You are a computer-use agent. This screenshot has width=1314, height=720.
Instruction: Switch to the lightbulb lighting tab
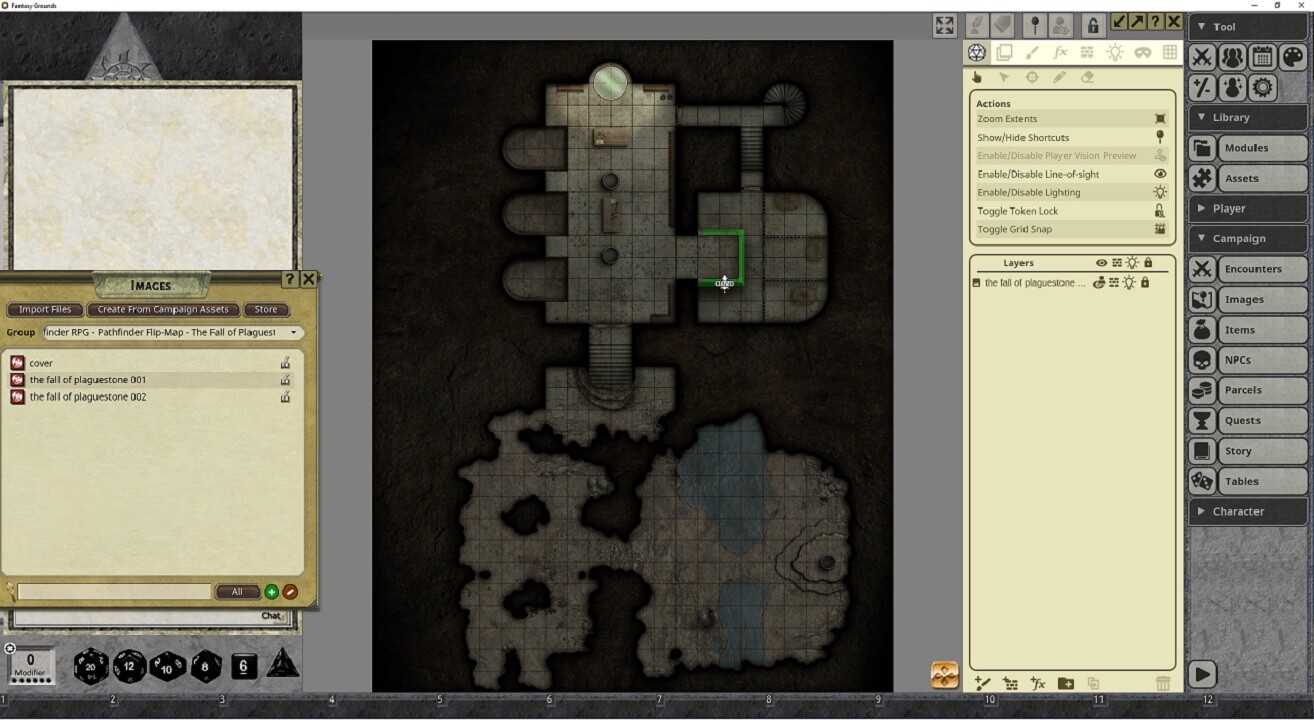1115,53
